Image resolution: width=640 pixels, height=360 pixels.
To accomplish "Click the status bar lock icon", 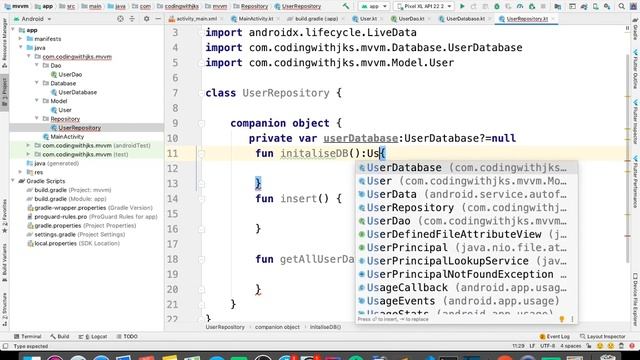I will point(589,346).
